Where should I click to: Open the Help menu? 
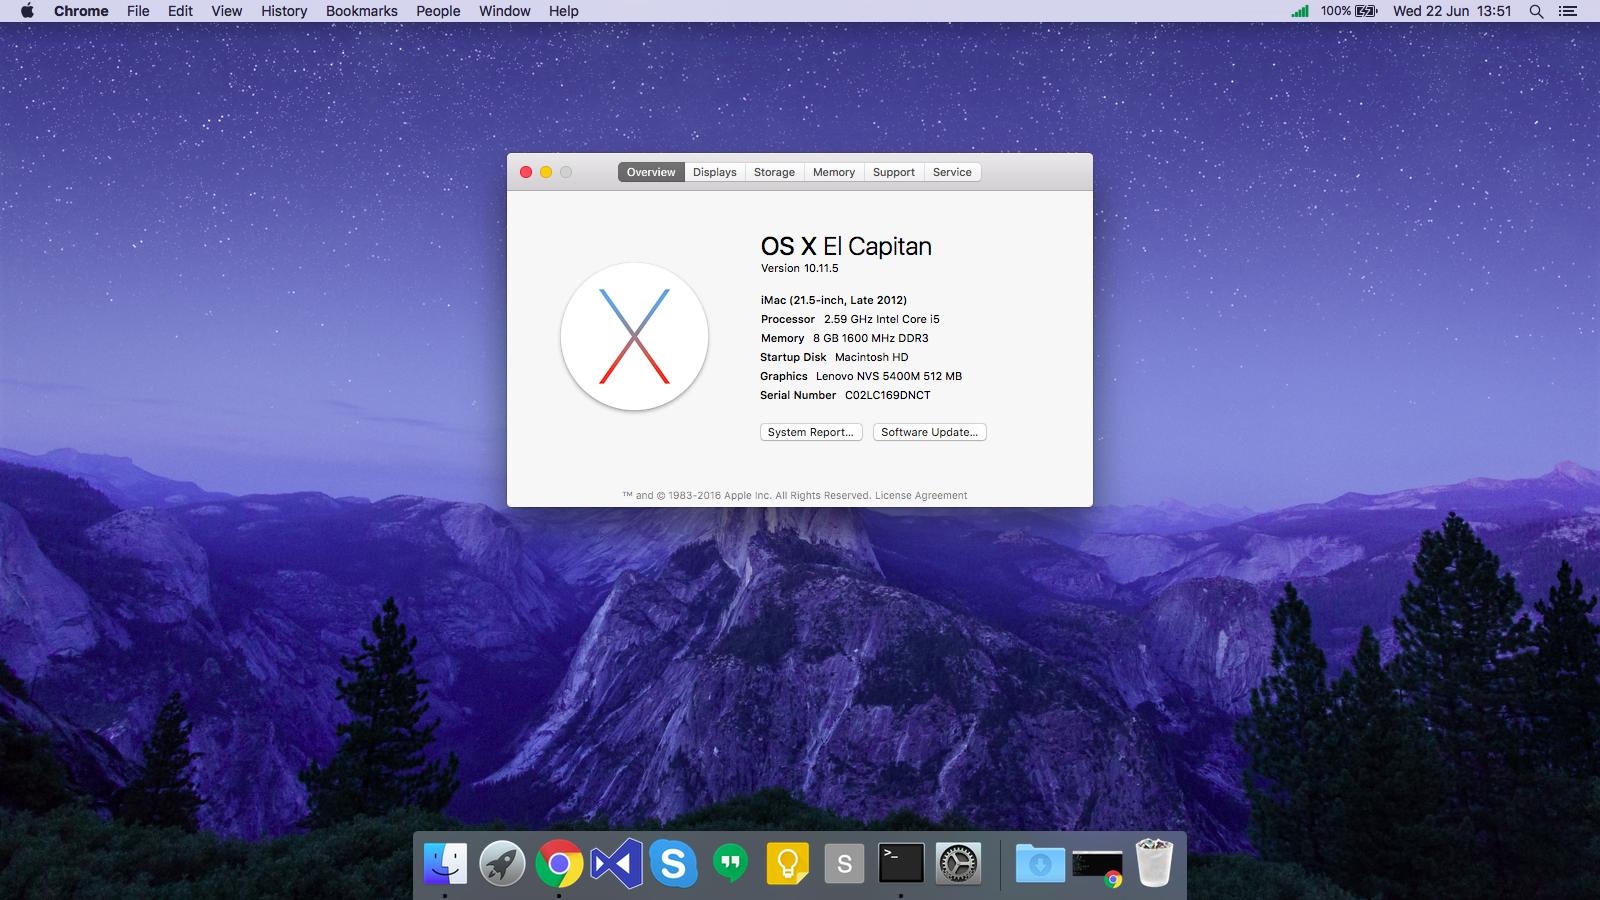point(564,11)
